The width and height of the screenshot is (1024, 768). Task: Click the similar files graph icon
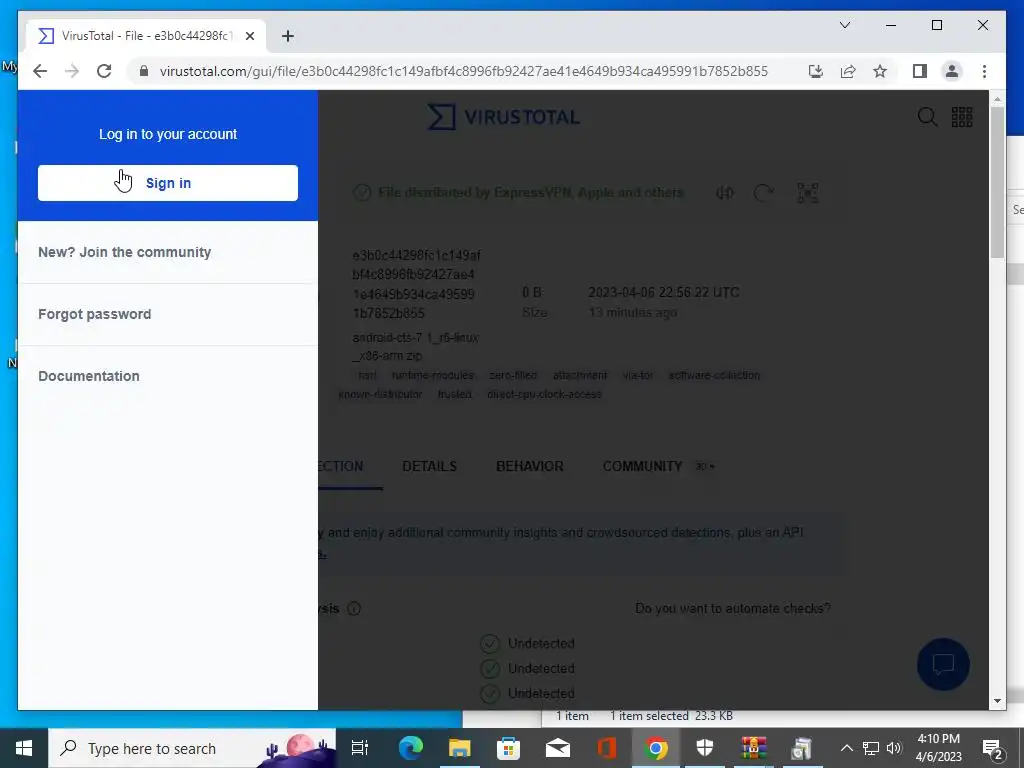(725, 193)
